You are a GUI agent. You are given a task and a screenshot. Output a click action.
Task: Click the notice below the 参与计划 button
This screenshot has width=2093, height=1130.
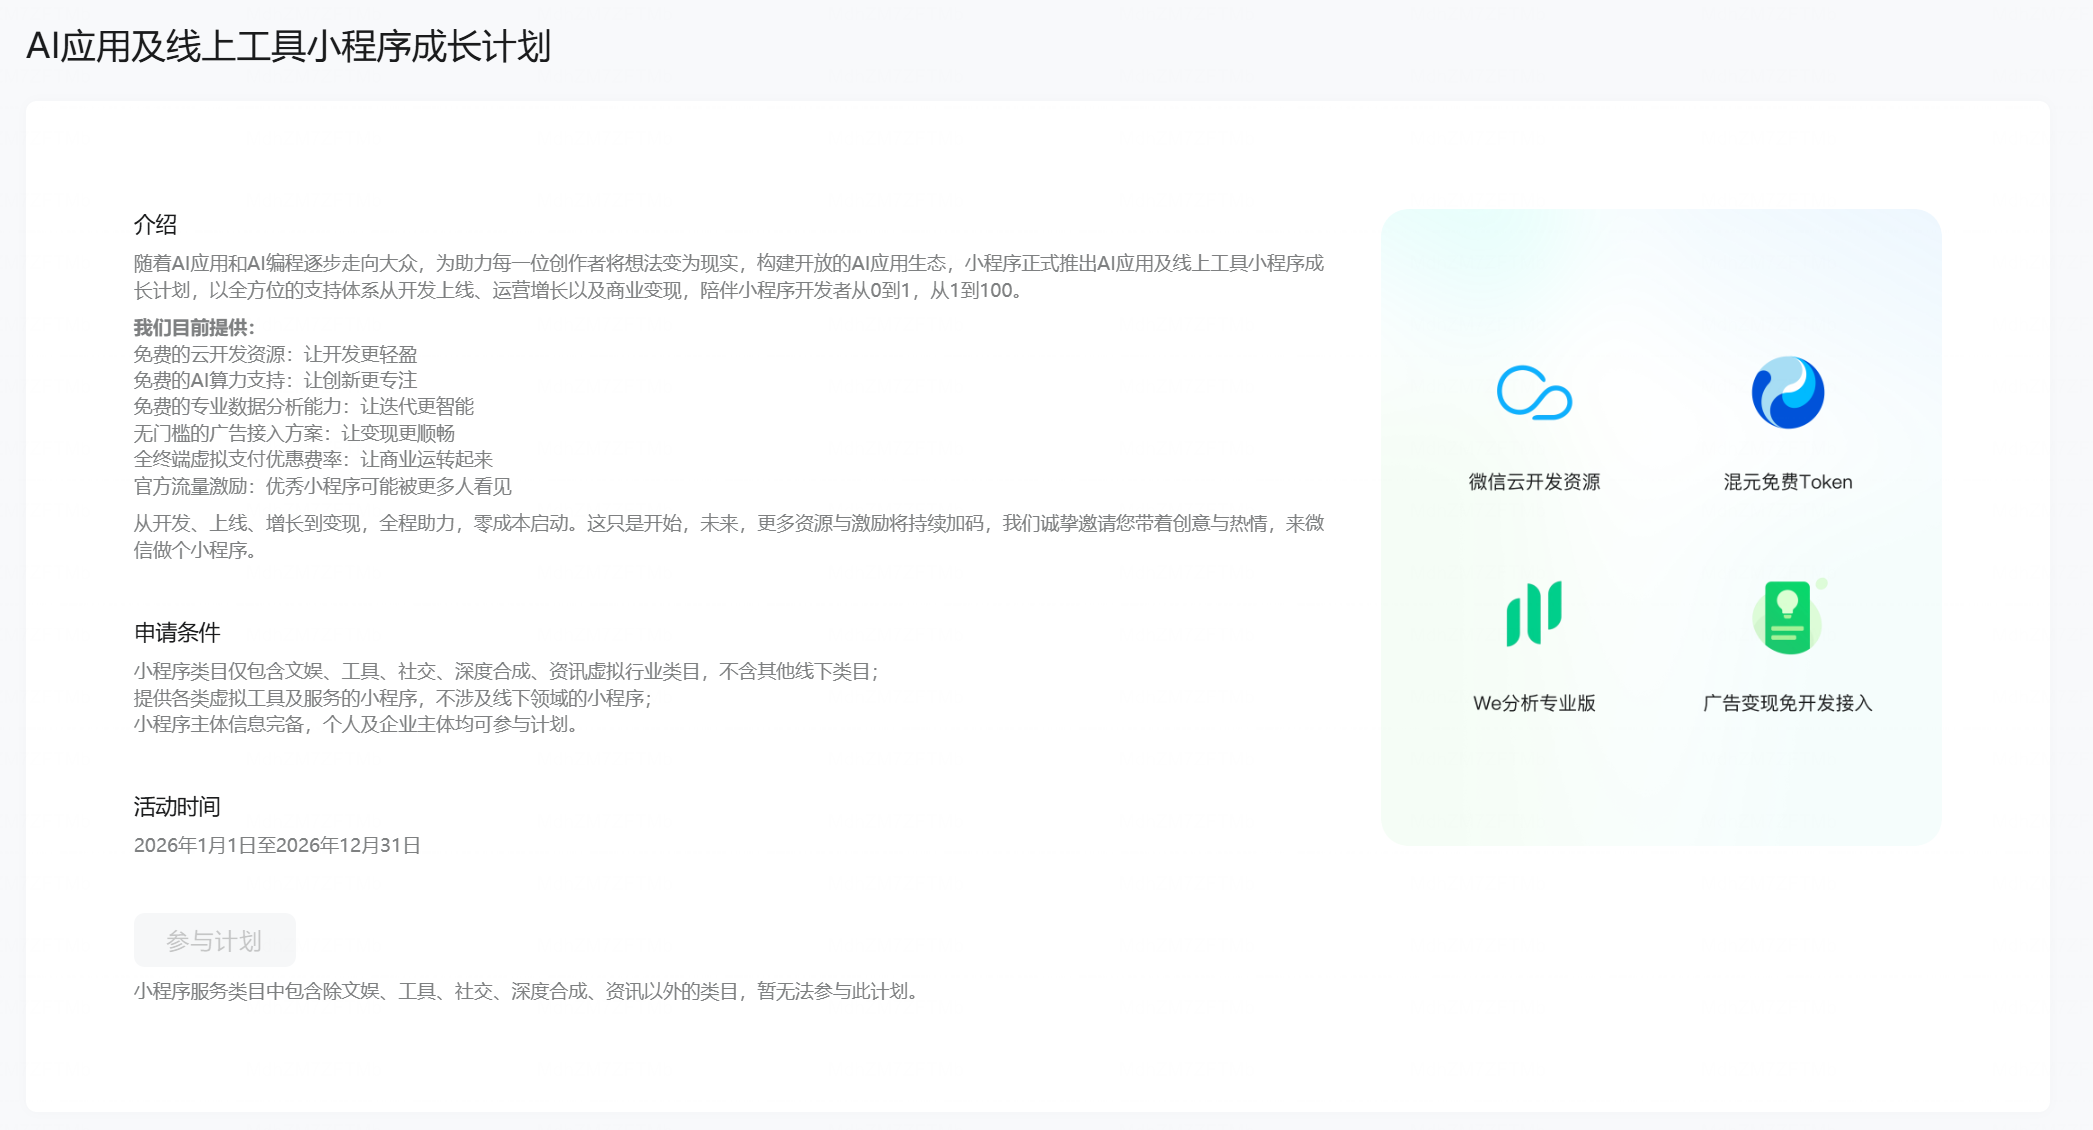click(x=527, y=991)
